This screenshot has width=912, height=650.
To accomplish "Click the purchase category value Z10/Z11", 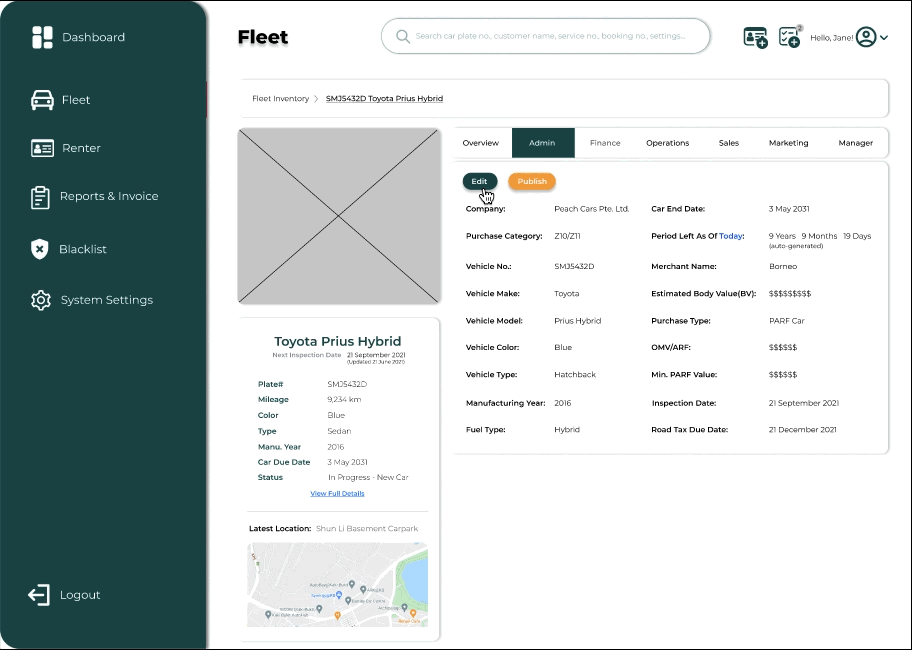I will tap(567, 236).
